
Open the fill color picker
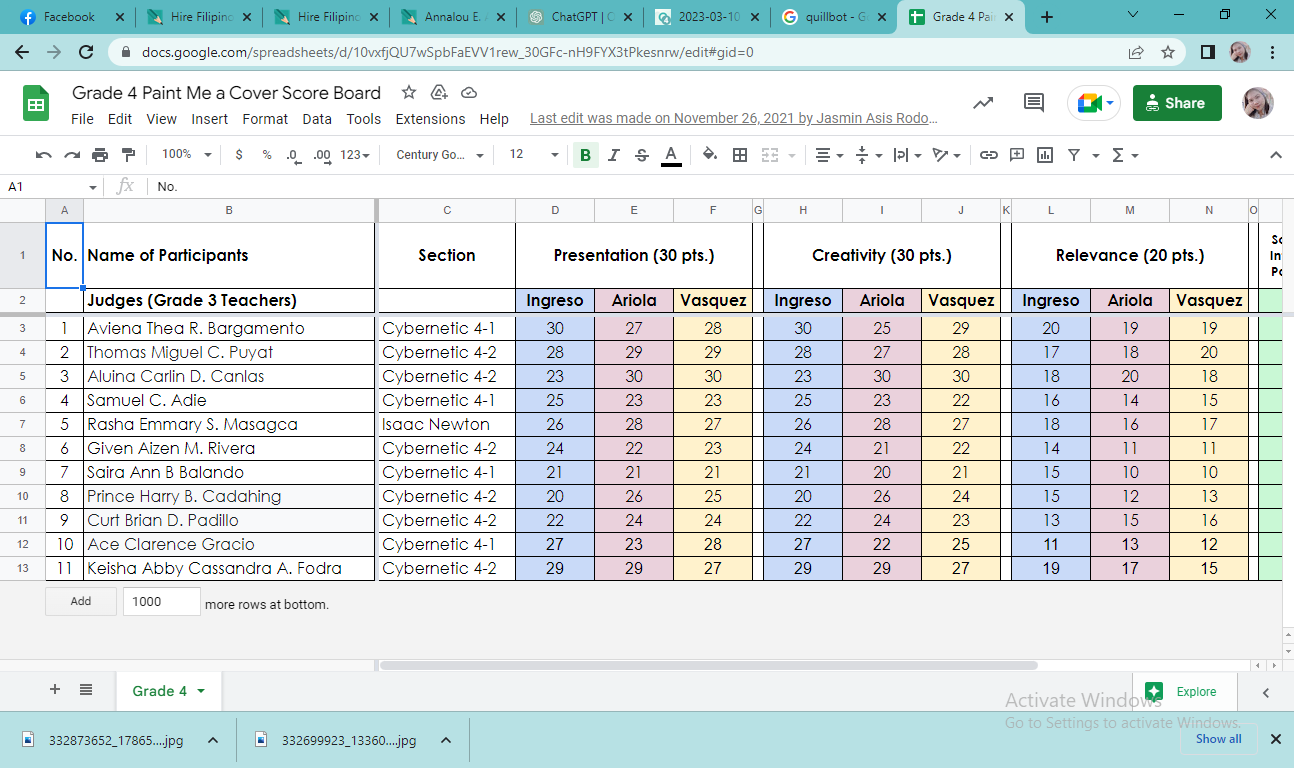(710, 155)
